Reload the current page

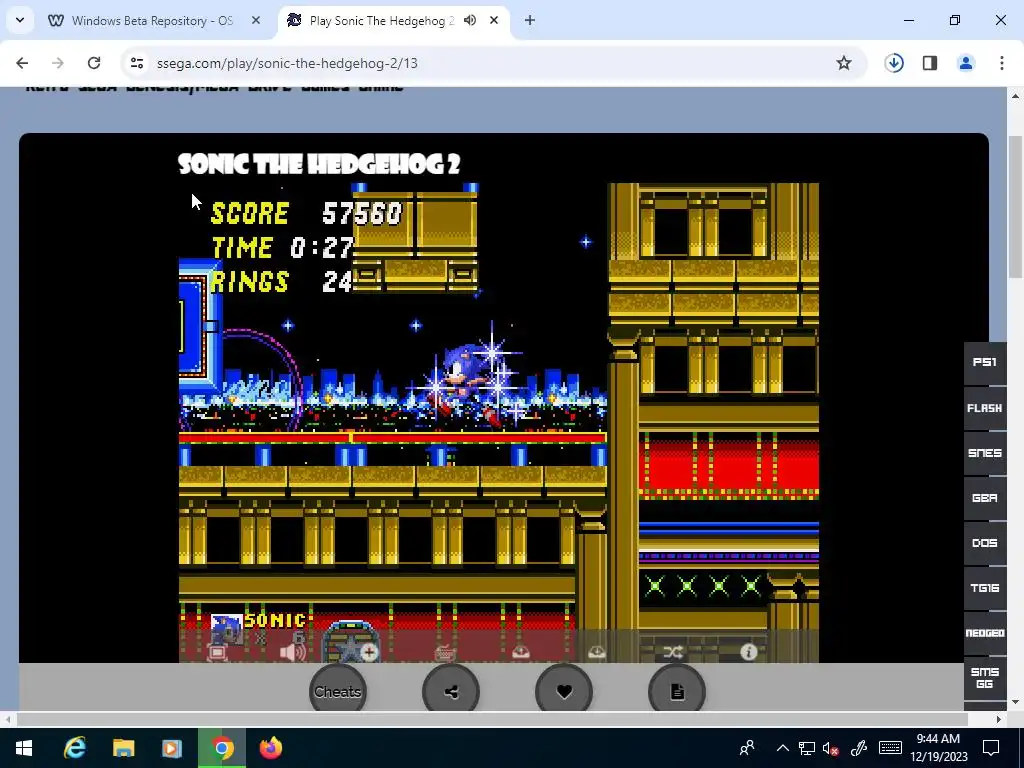coord(94,63)
